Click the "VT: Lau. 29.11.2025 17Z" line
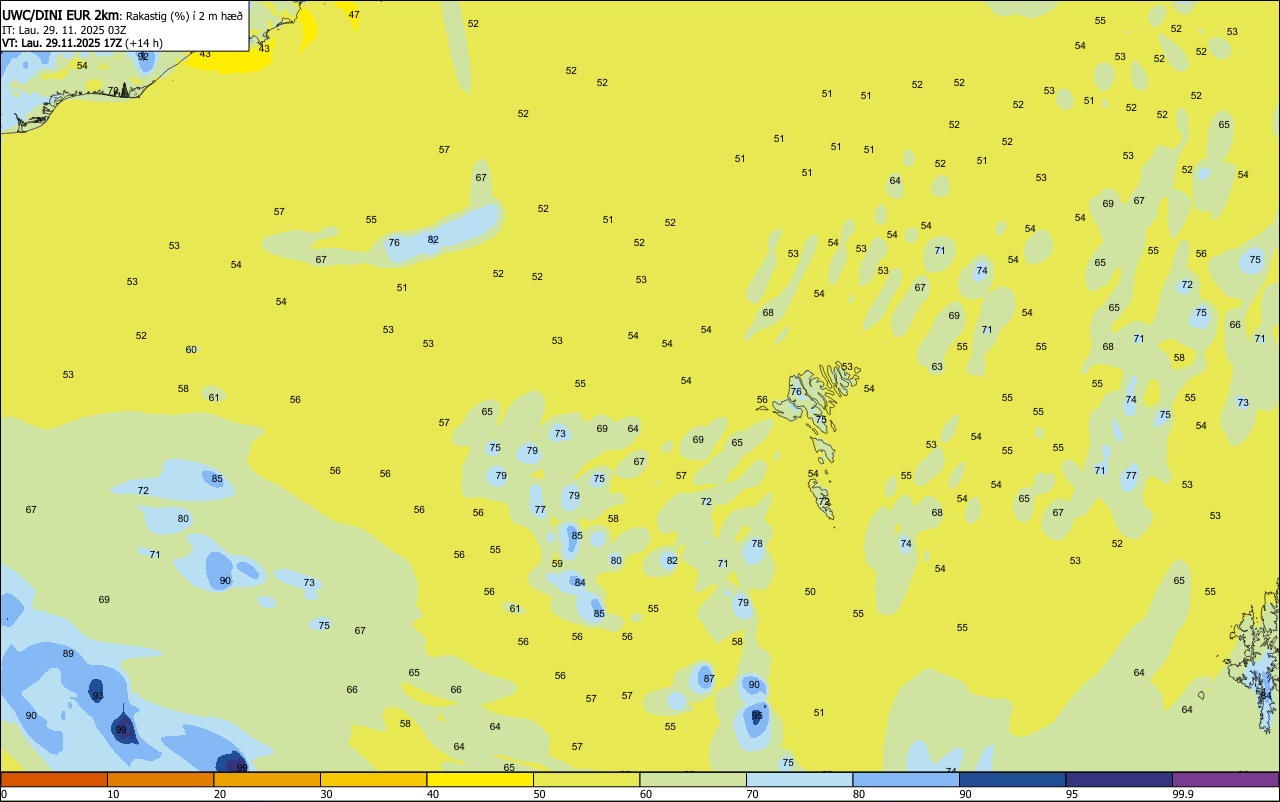This screenshot has height=802, width=1280. [61, 43]
